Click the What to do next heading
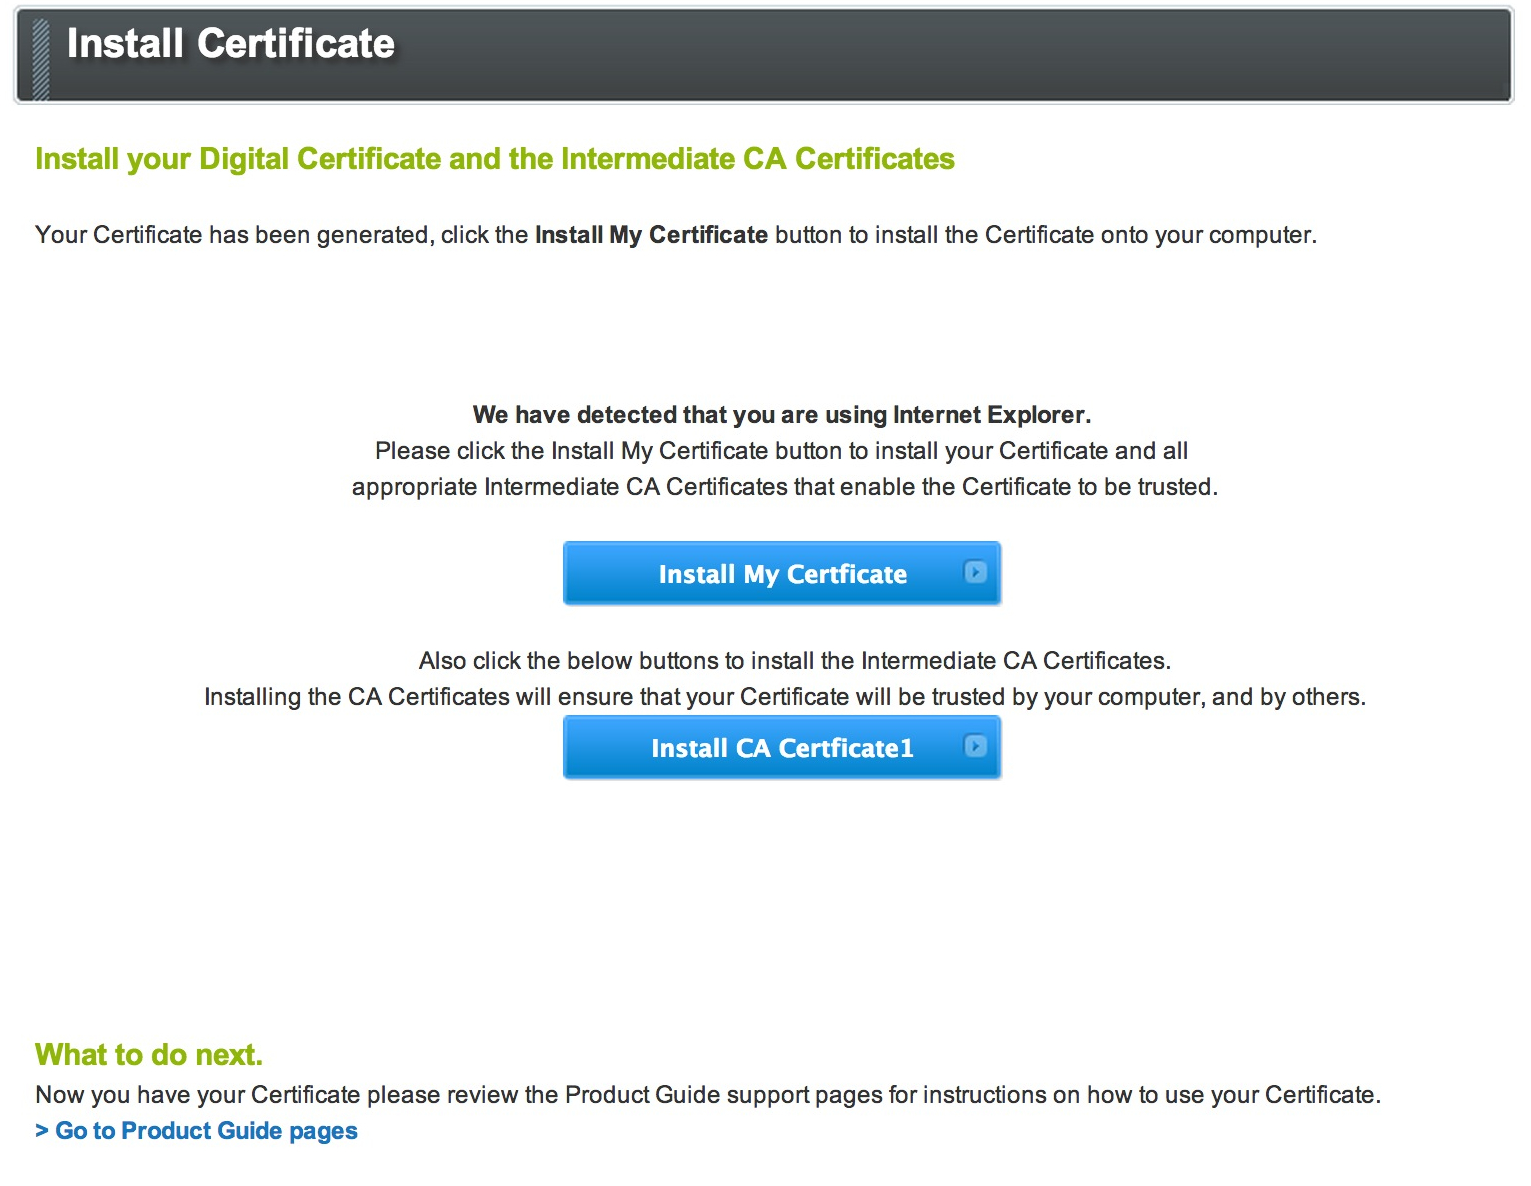This screenshot has height=1186, width=1531. tap(149, 1055)
